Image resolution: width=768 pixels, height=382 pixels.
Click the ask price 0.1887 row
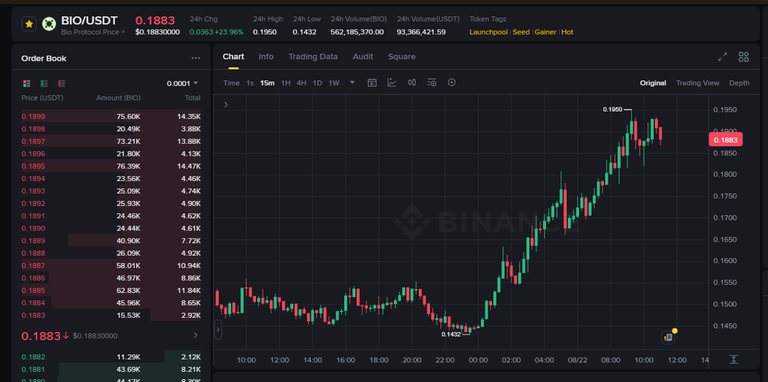[111, 265]
